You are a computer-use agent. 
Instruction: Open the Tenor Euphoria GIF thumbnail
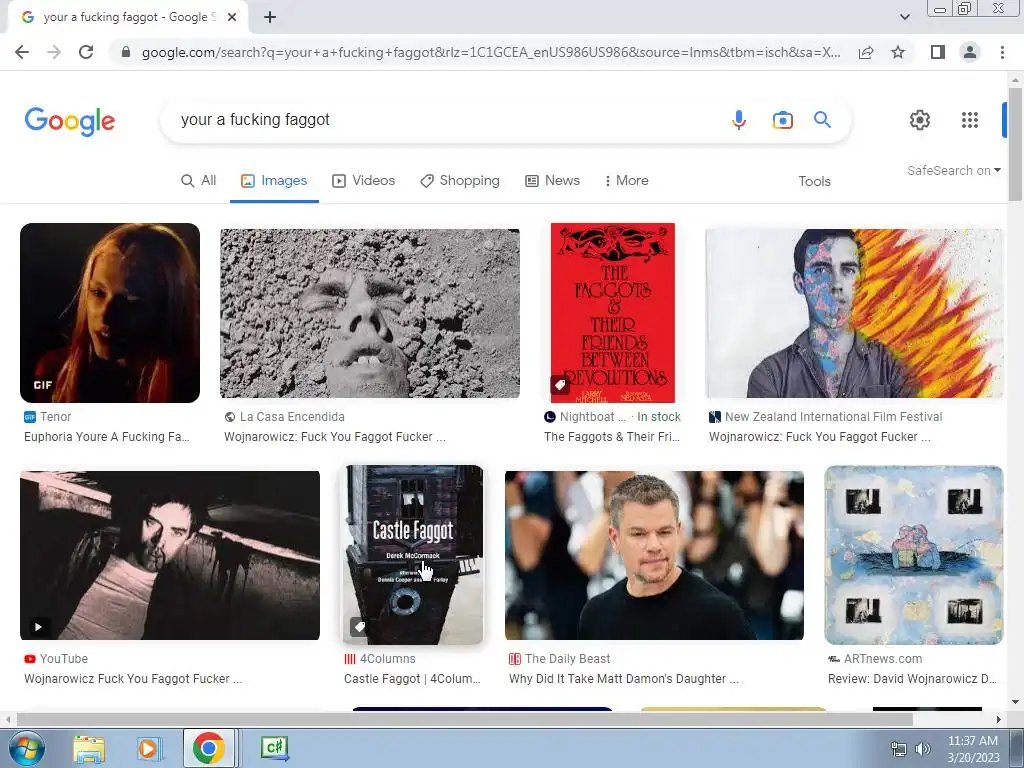(110, 313)
